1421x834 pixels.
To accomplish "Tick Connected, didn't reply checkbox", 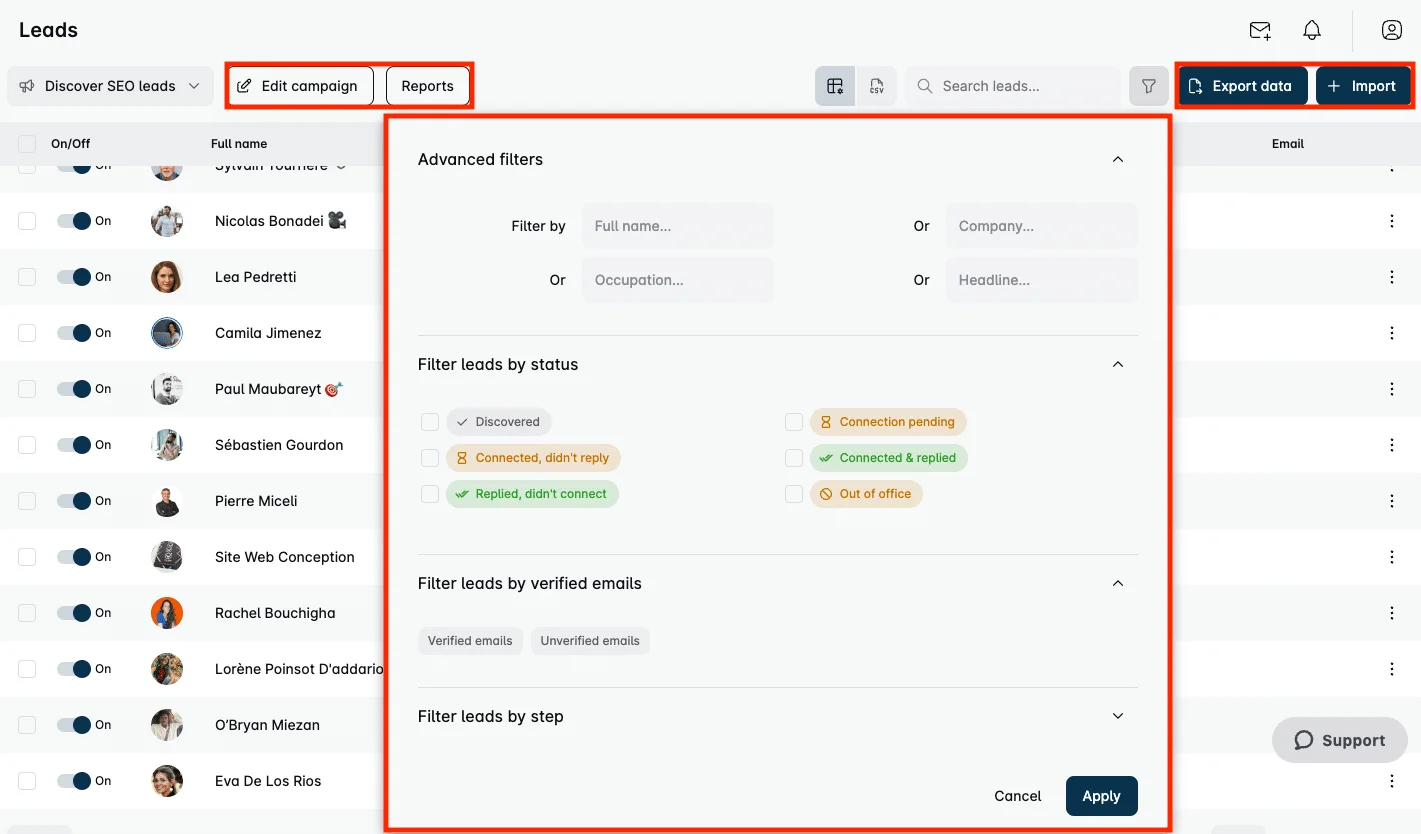I will pyautogui.click(x=430, y=458).
